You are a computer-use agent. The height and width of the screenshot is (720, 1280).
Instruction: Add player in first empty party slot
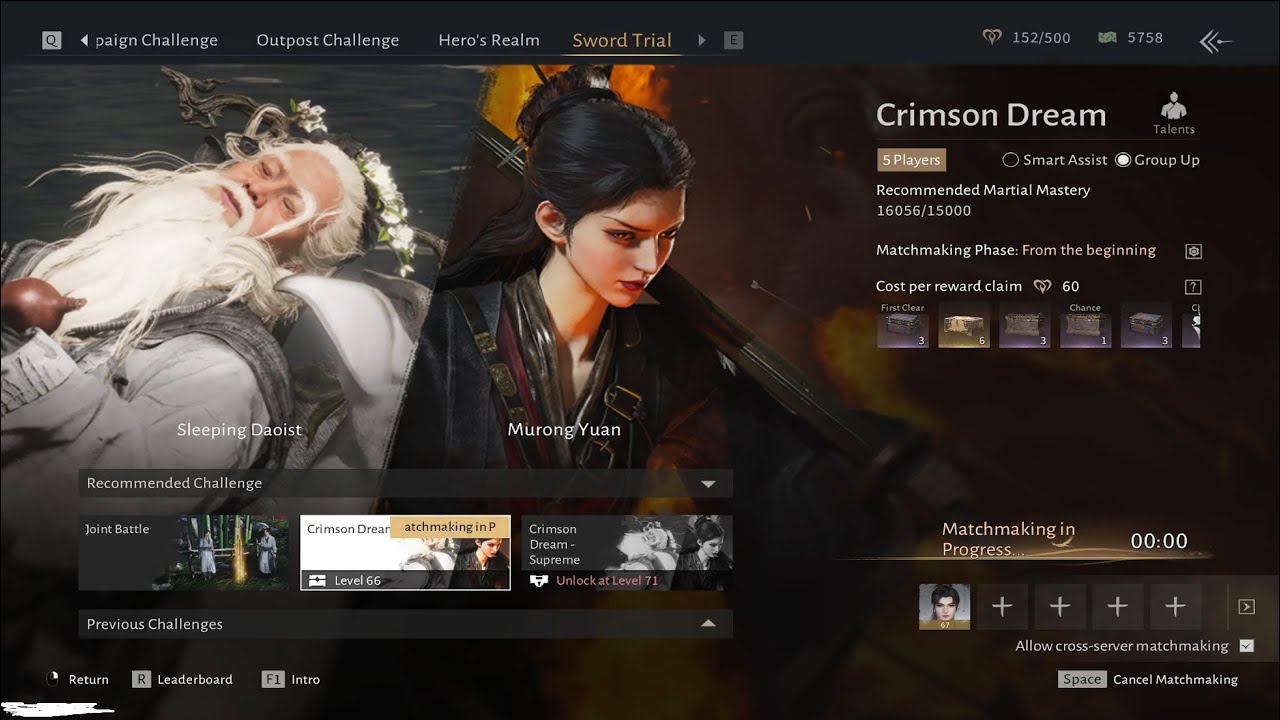coord(1002,606)
